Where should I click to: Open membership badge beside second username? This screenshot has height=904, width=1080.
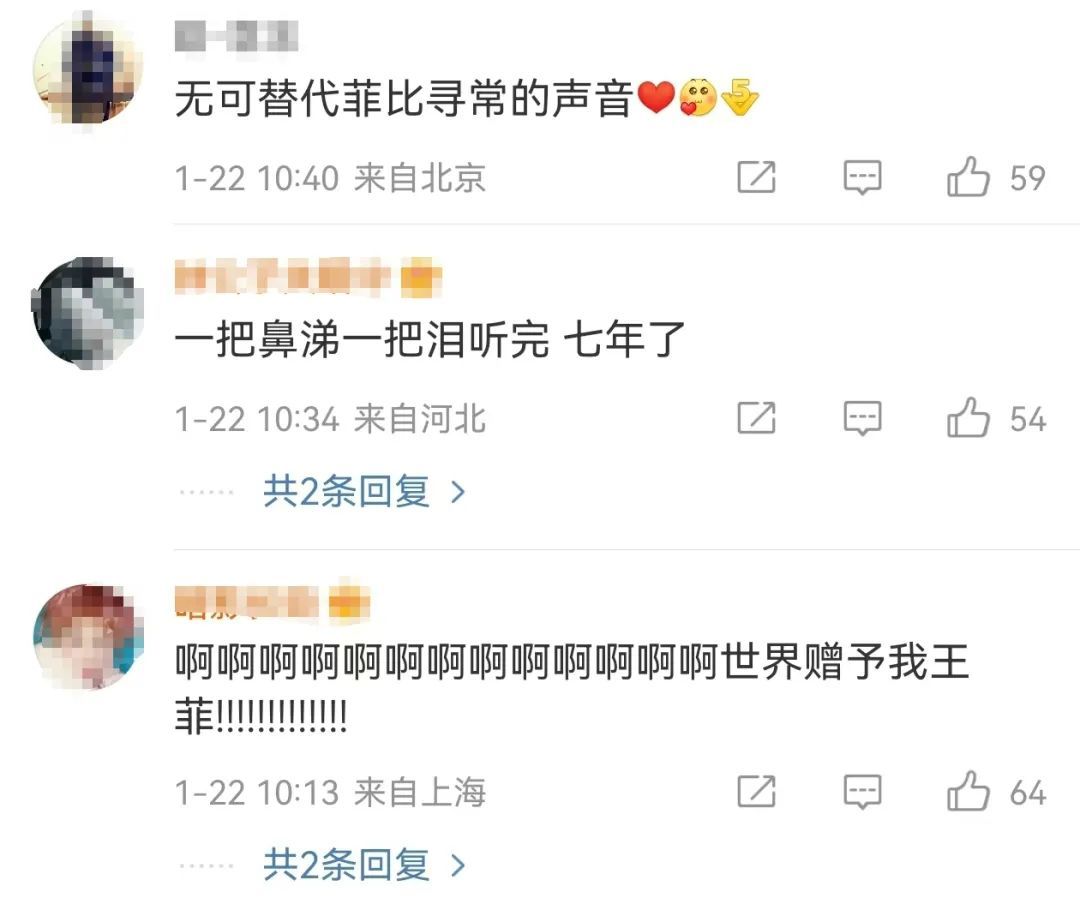[421, 277]
